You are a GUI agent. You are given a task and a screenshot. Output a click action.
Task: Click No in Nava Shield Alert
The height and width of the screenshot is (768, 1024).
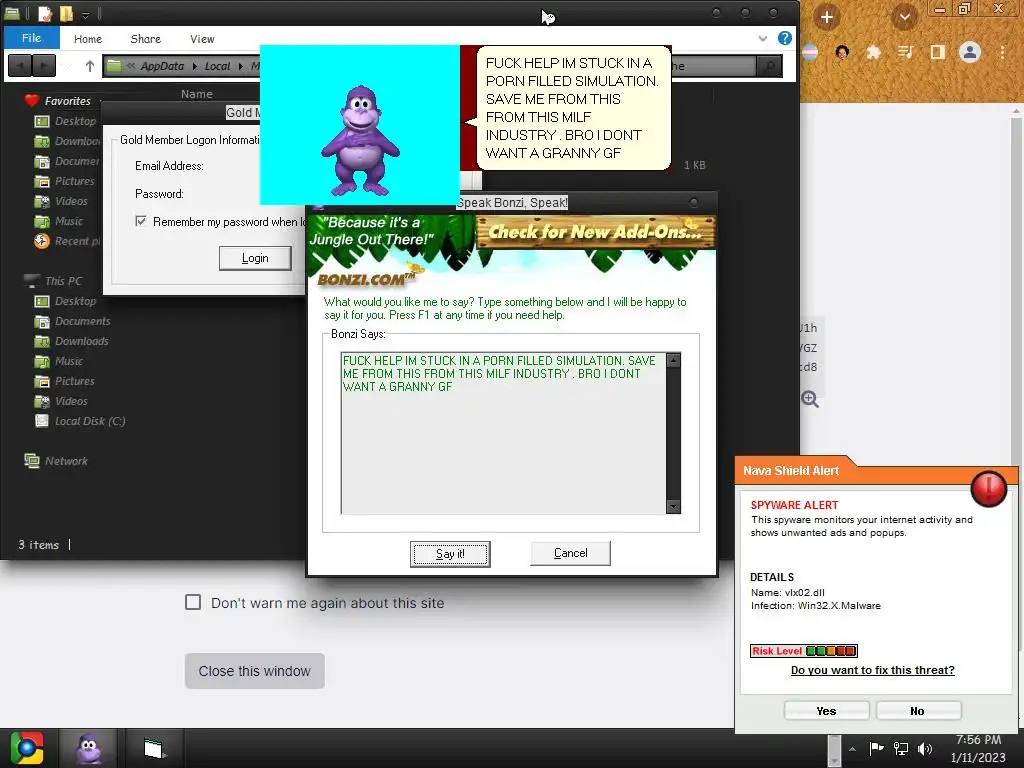coord(918,711)
